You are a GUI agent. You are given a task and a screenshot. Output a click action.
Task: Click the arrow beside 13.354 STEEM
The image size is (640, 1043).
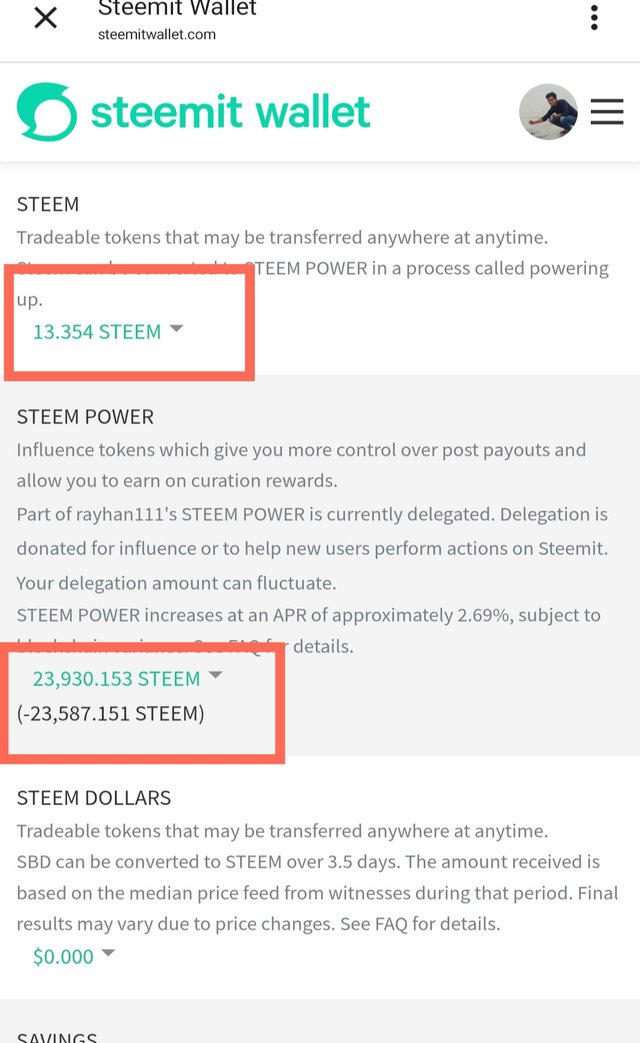point(177,328)
